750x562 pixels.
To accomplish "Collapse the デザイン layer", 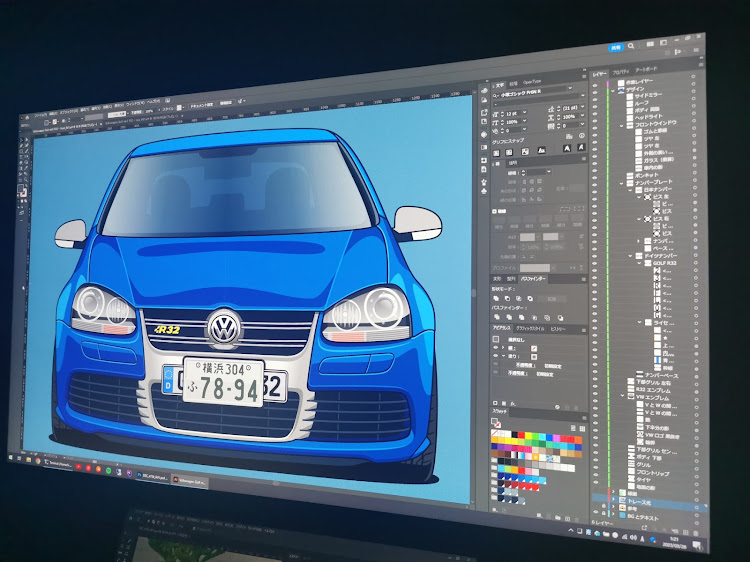I will (613, 91).
